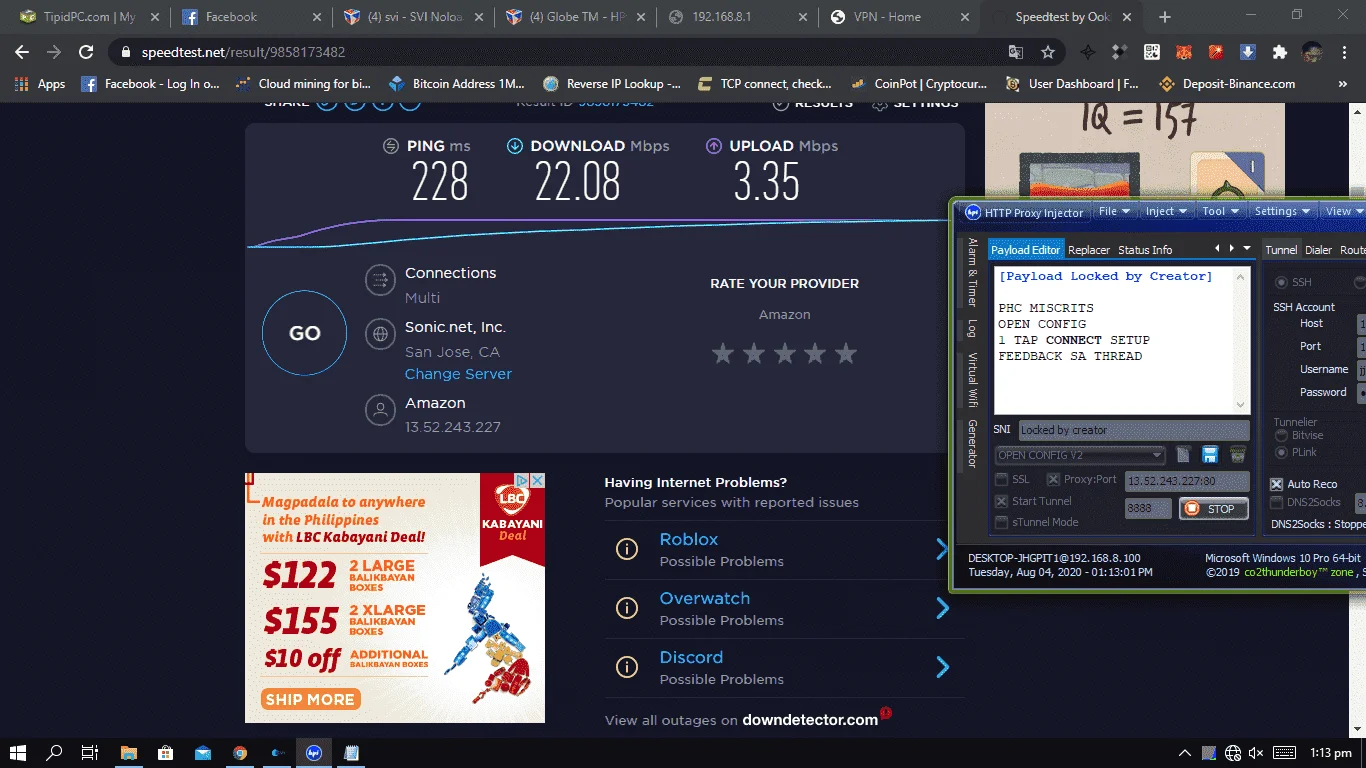1366x768 pixels.
Task: Open the downdetector.com link
Action: click(810, 720)
